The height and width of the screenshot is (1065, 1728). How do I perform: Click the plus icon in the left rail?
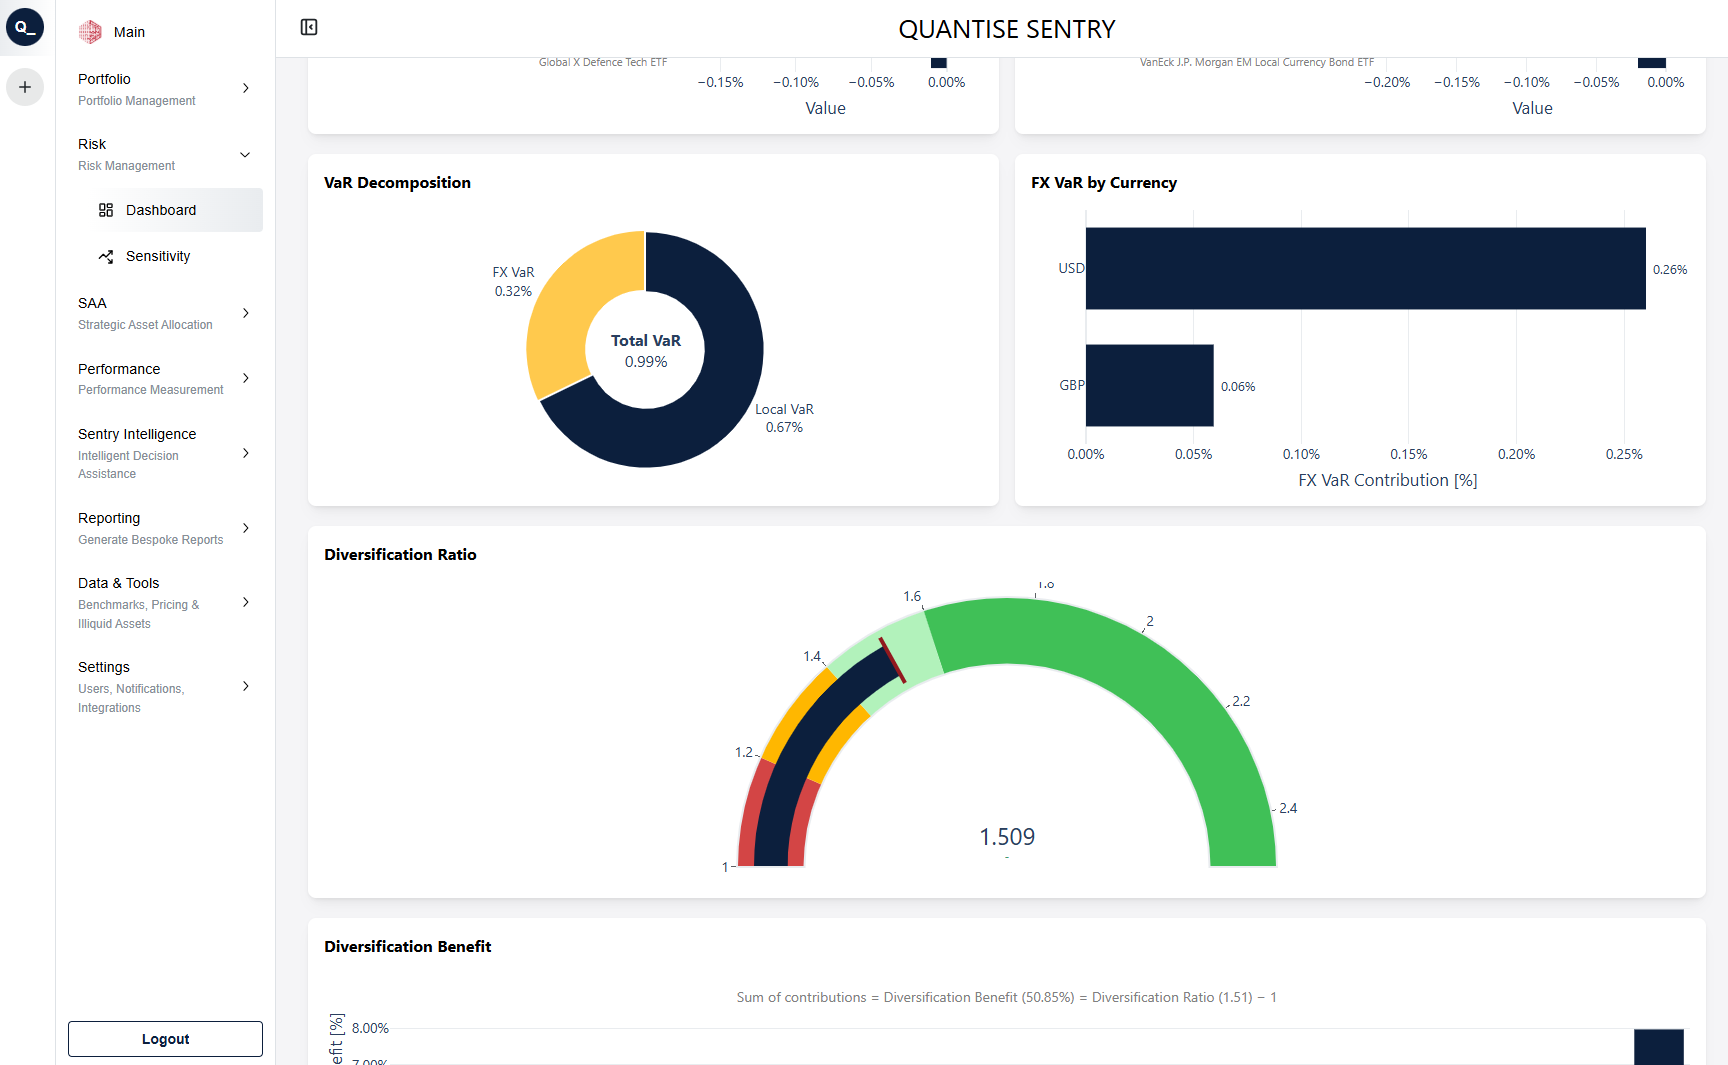click(x=25, y=87)
